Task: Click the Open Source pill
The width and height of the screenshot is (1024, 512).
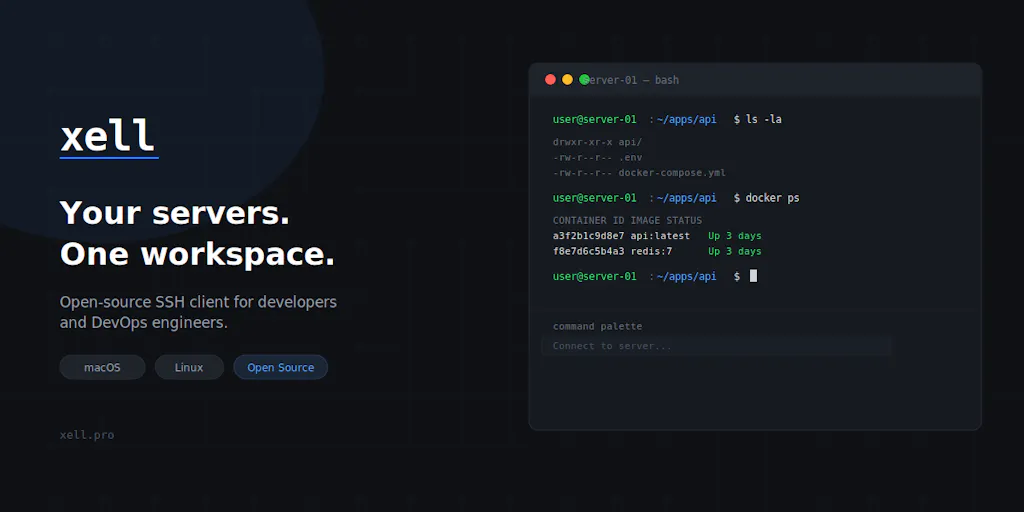Action: (x=281, y=367)
